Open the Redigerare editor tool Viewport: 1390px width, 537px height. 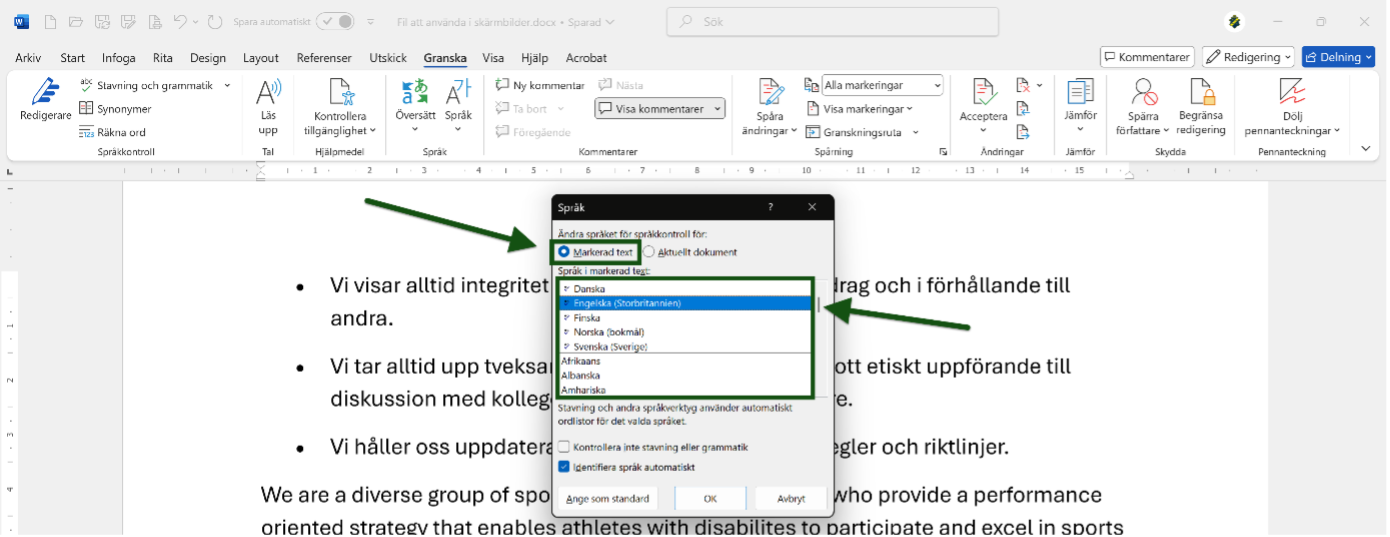[45, 100]
